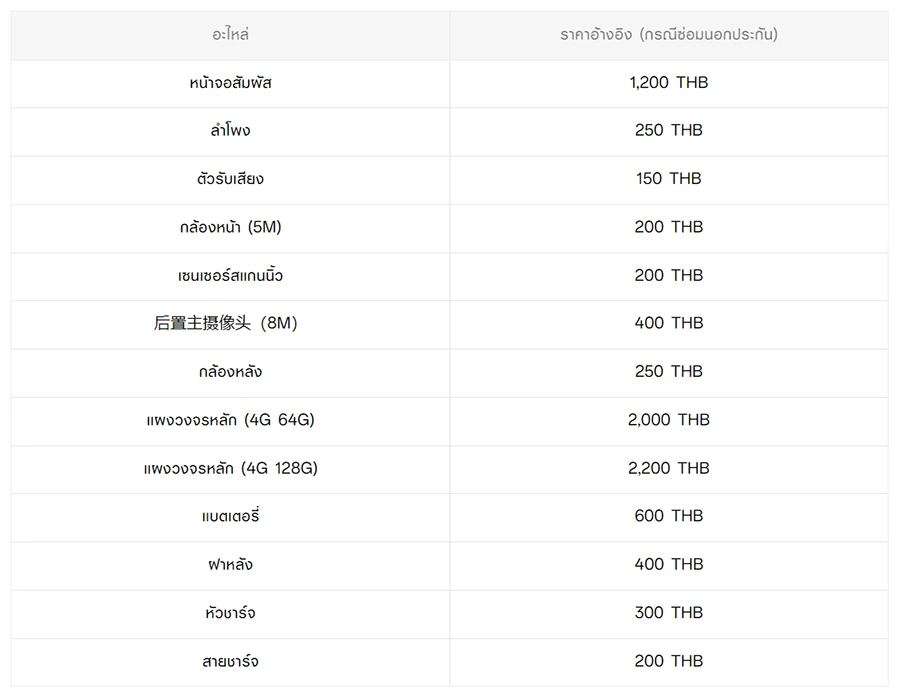Image resolution: width=900 pixels, height=698 pixels.
Task: Click the 300 THB price cell
Action: (668, 613)
